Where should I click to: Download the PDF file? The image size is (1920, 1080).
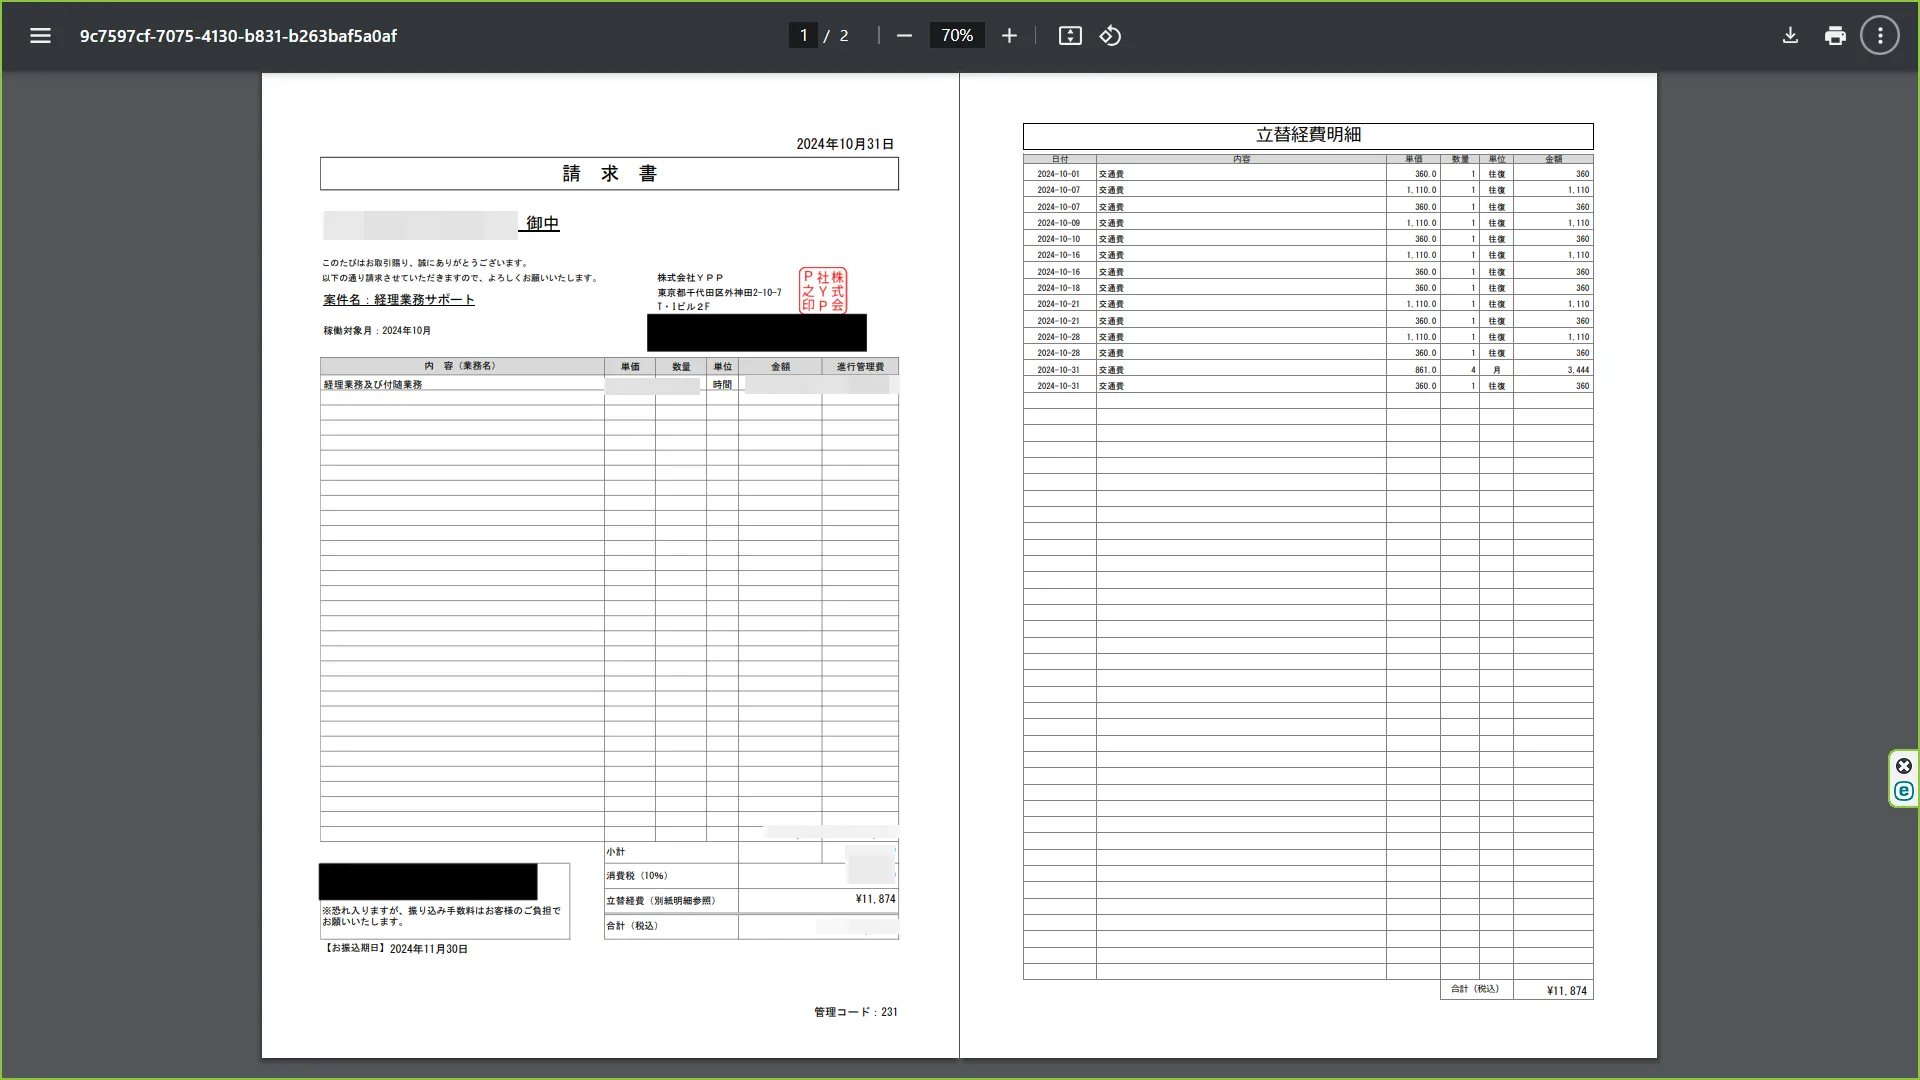coord(1790,36)
